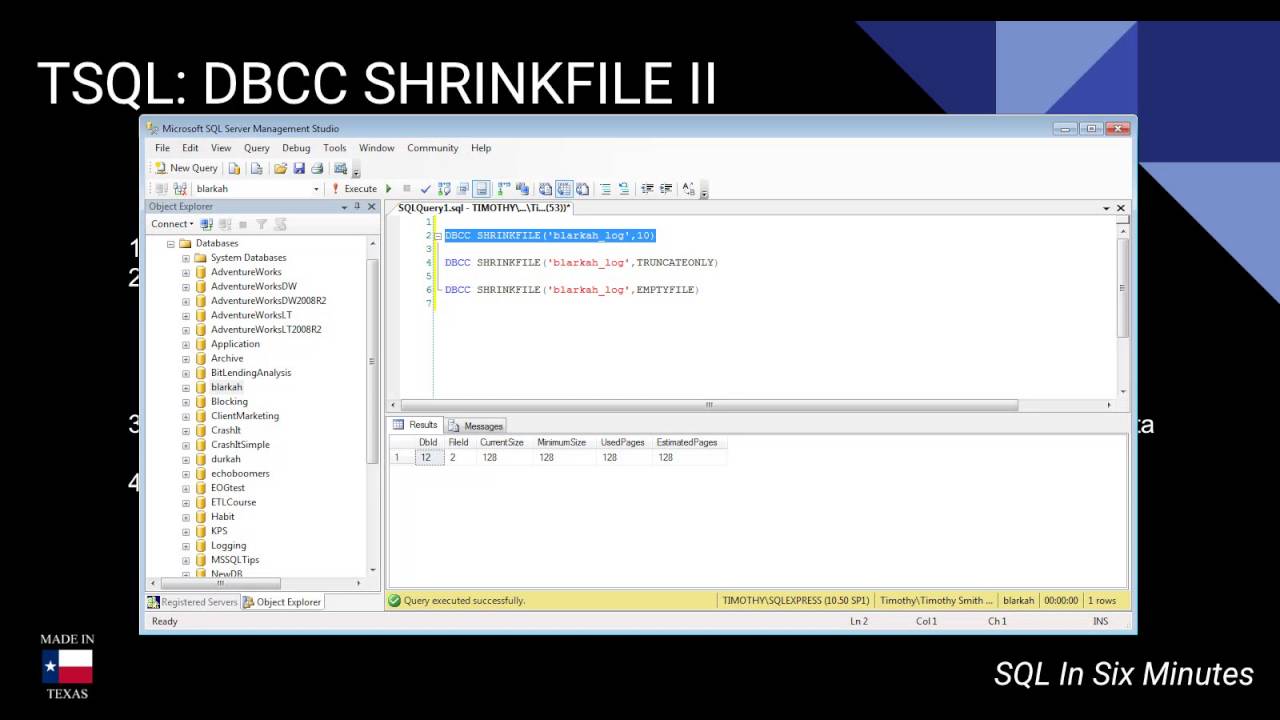Expand the System Databases folder
1280x720 pixels.
click(185, 258)
